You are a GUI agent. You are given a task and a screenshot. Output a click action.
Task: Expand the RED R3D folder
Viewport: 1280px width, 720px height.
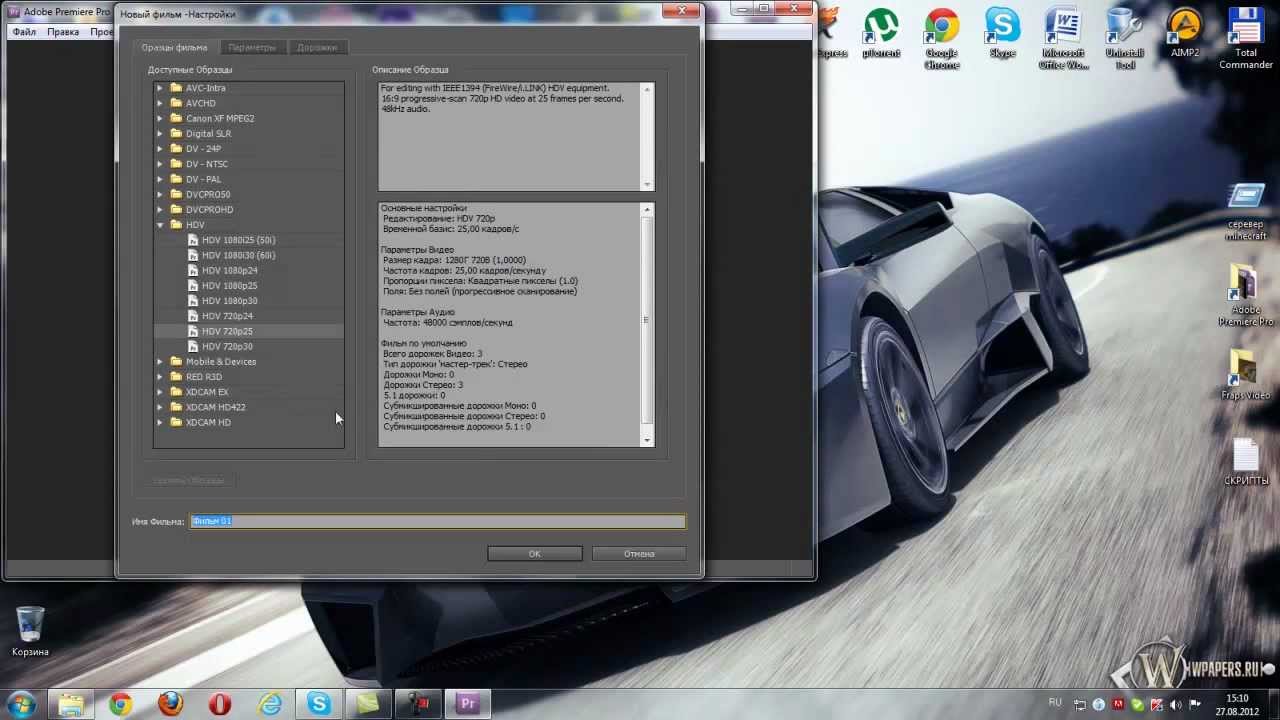[160, 377]
